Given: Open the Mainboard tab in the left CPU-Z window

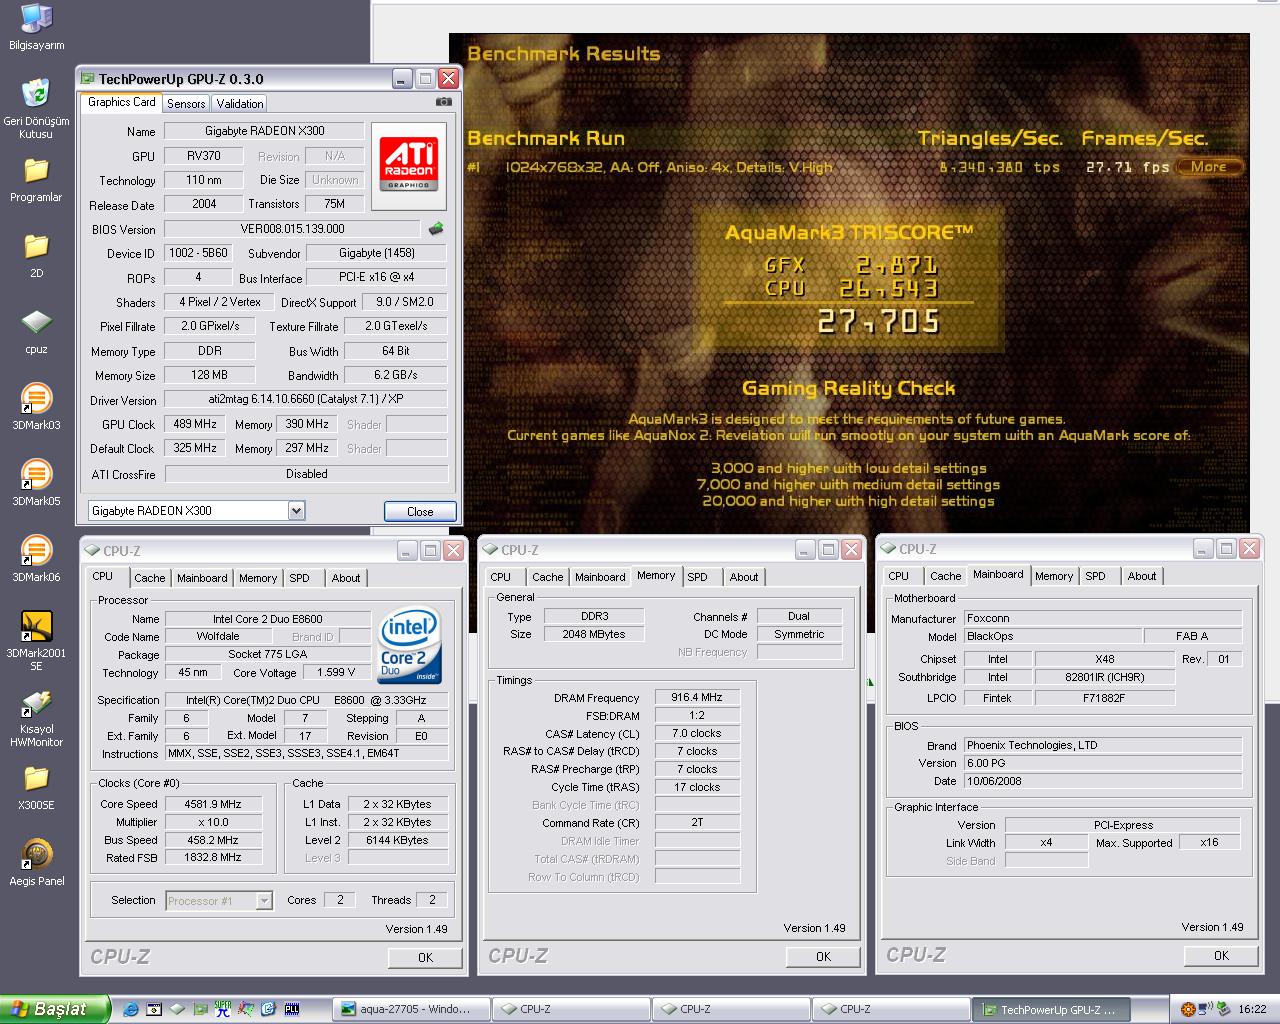Looking at the screenshot, I should (x=202, y=578).
